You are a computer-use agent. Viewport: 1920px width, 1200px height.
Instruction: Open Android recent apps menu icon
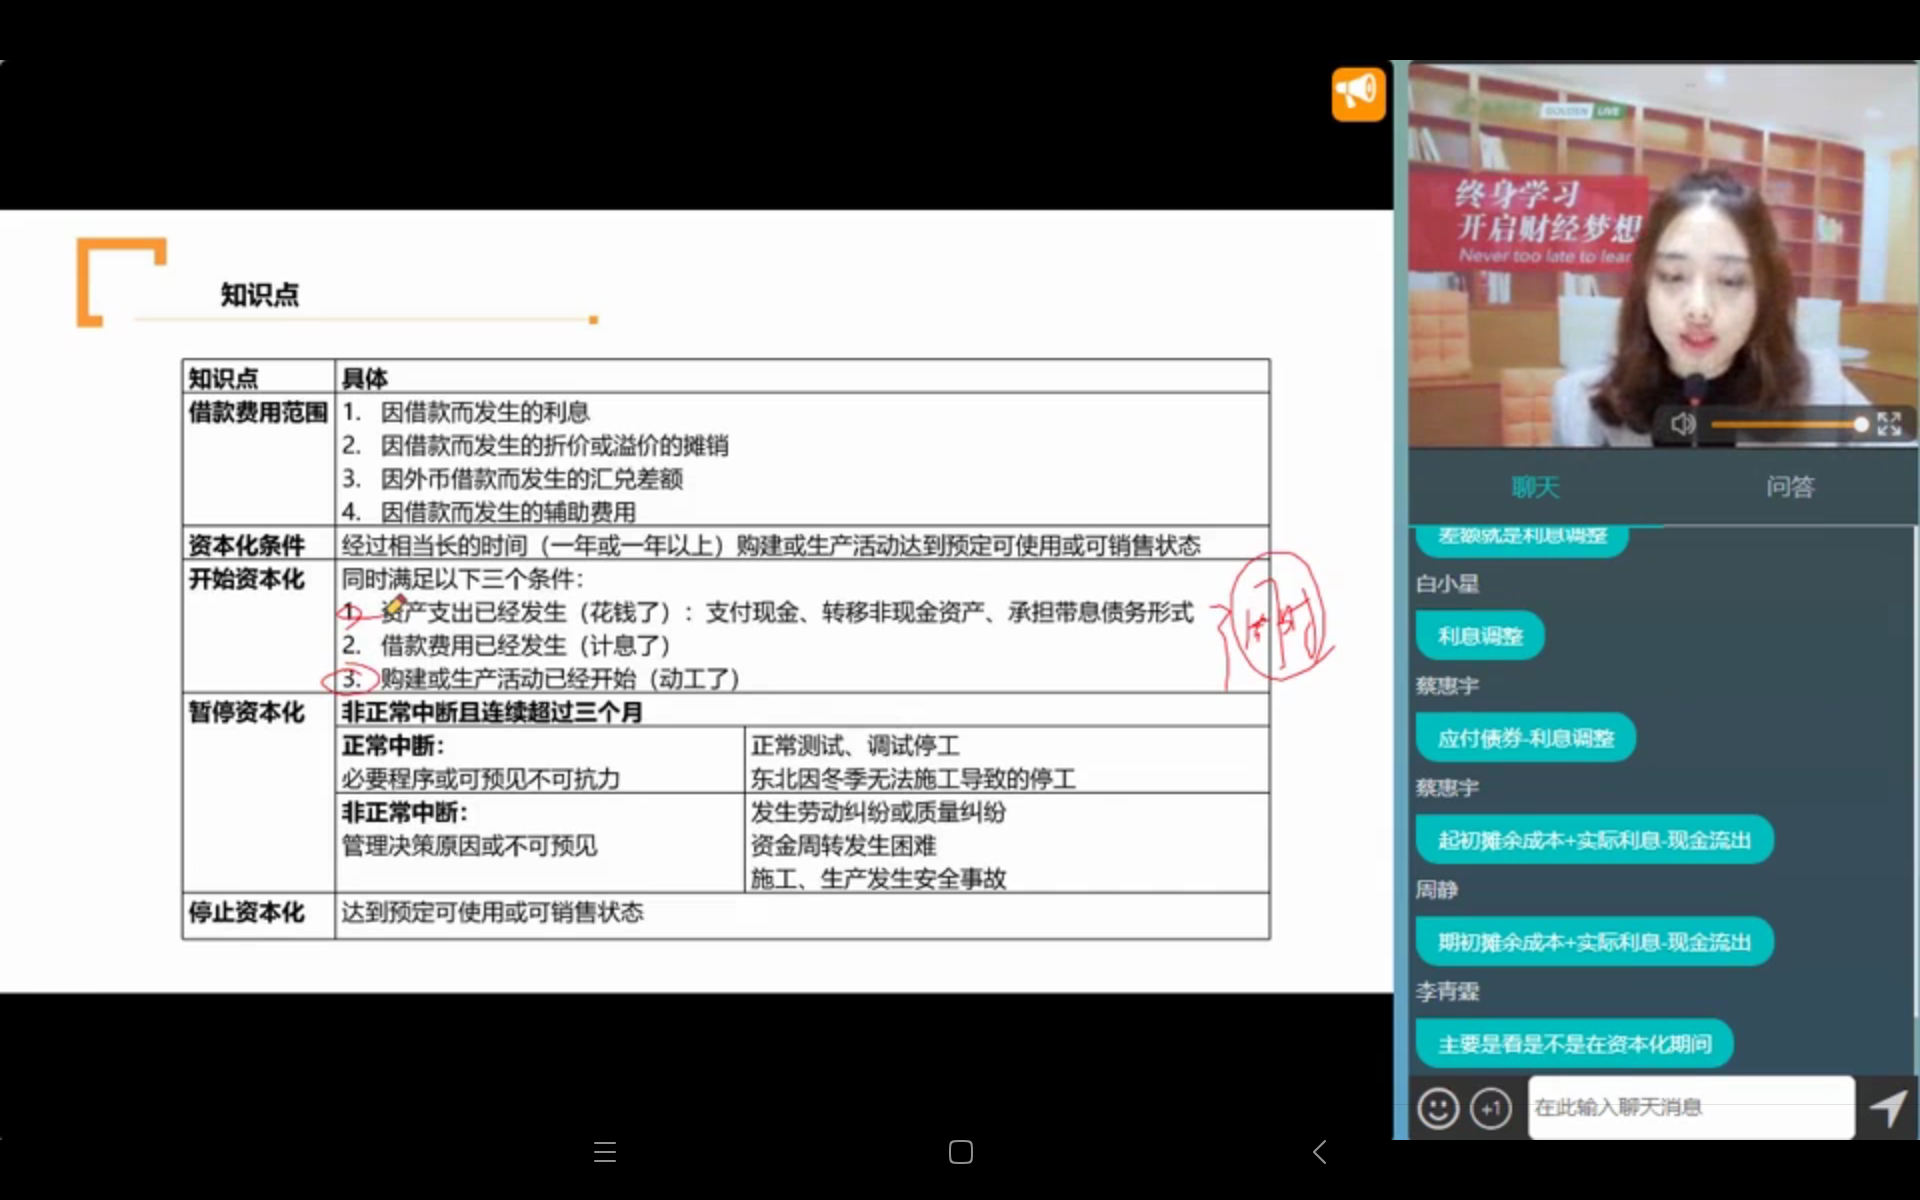point(604,1152)
